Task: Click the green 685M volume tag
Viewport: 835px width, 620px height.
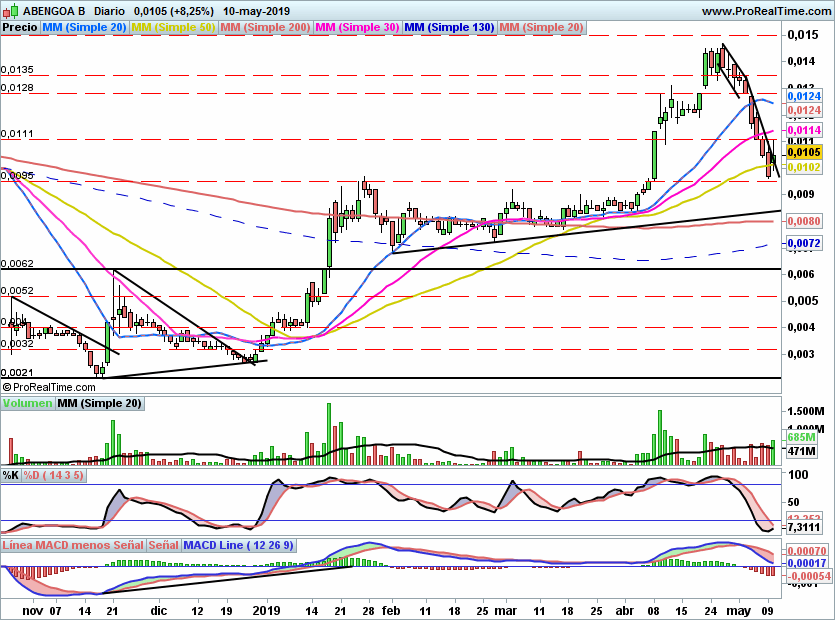Action: [801, 437]
